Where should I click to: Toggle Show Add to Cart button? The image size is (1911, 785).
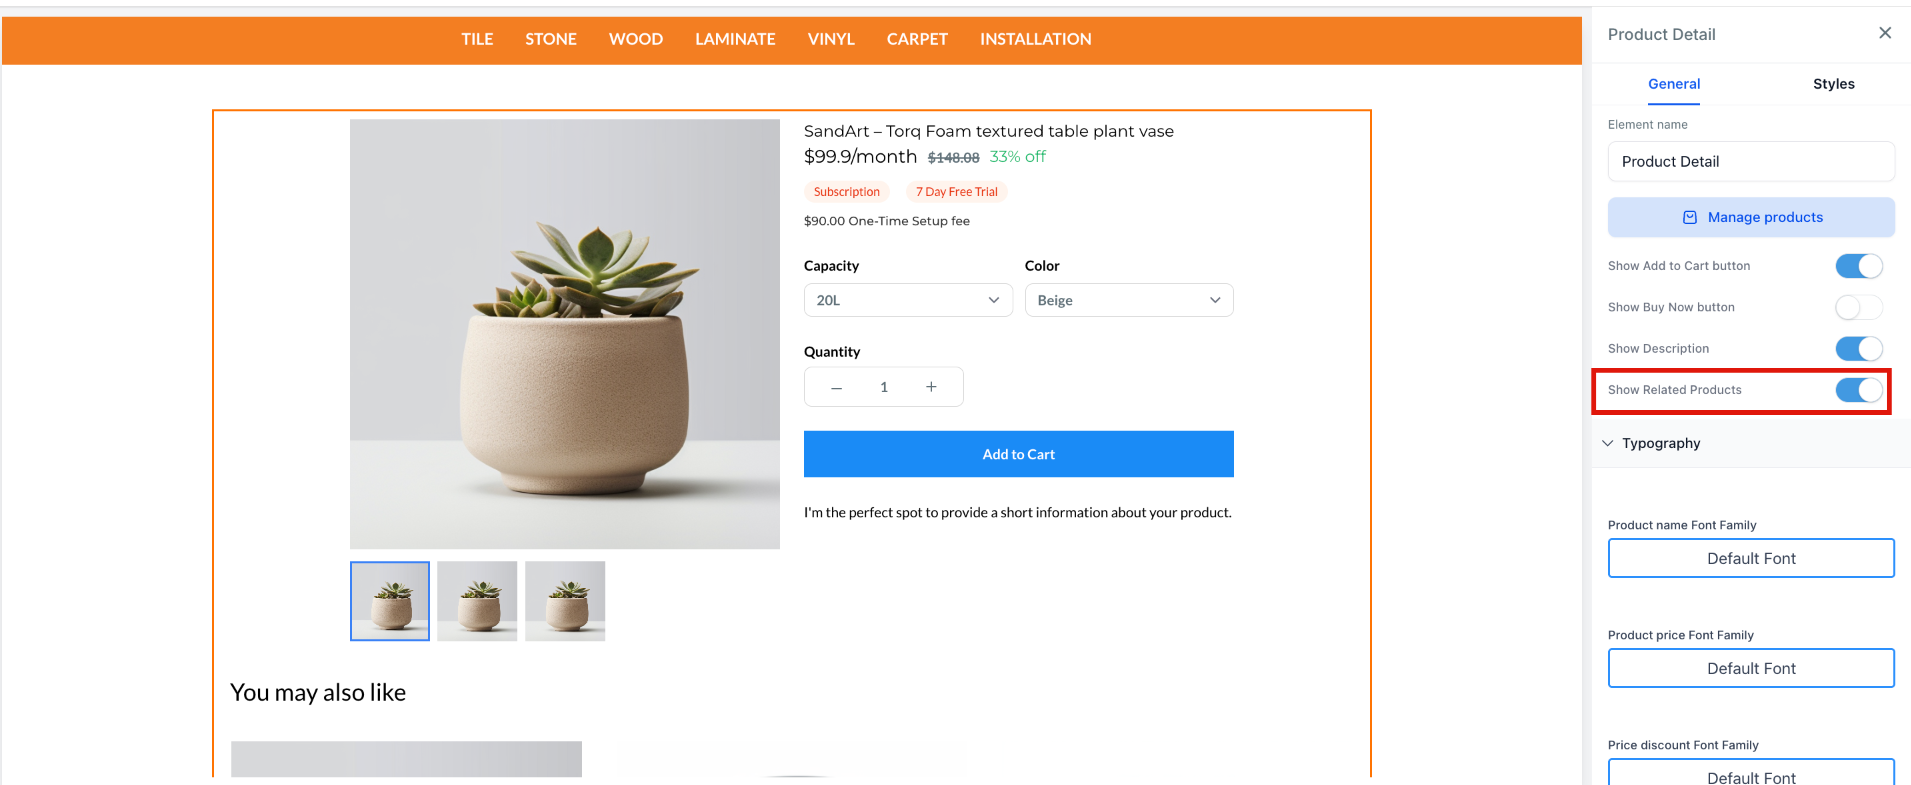[1858, 266]
